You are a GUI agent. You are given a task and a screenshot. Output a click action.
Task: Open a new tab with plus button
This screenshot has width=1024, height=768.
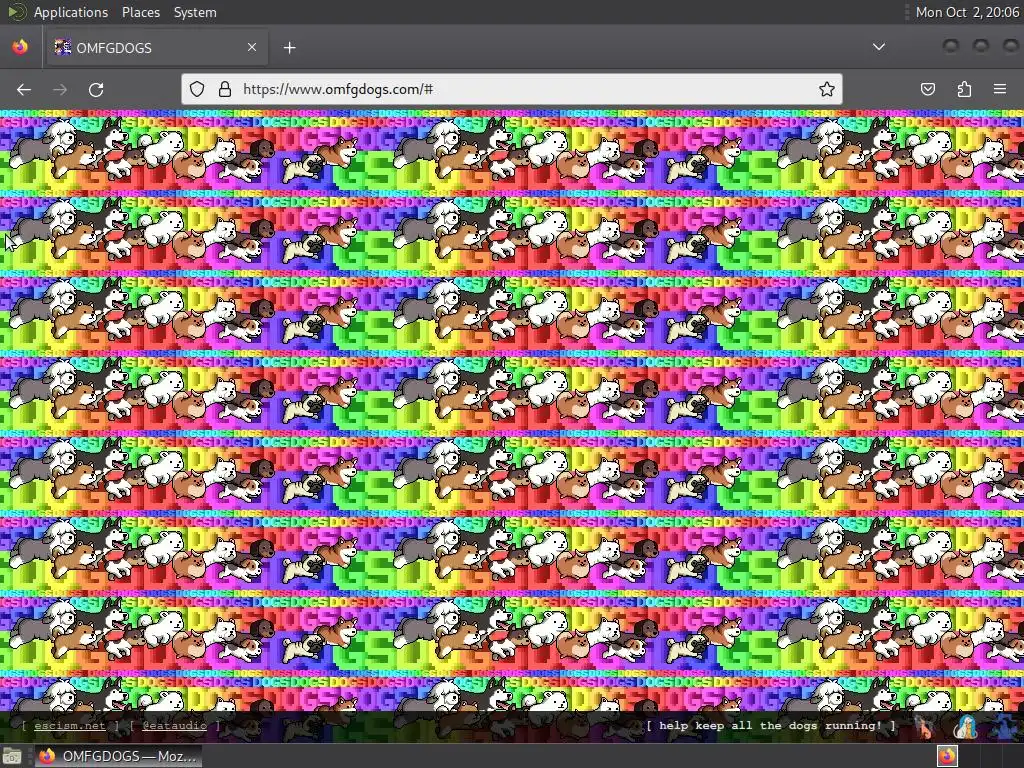[289, 48]
